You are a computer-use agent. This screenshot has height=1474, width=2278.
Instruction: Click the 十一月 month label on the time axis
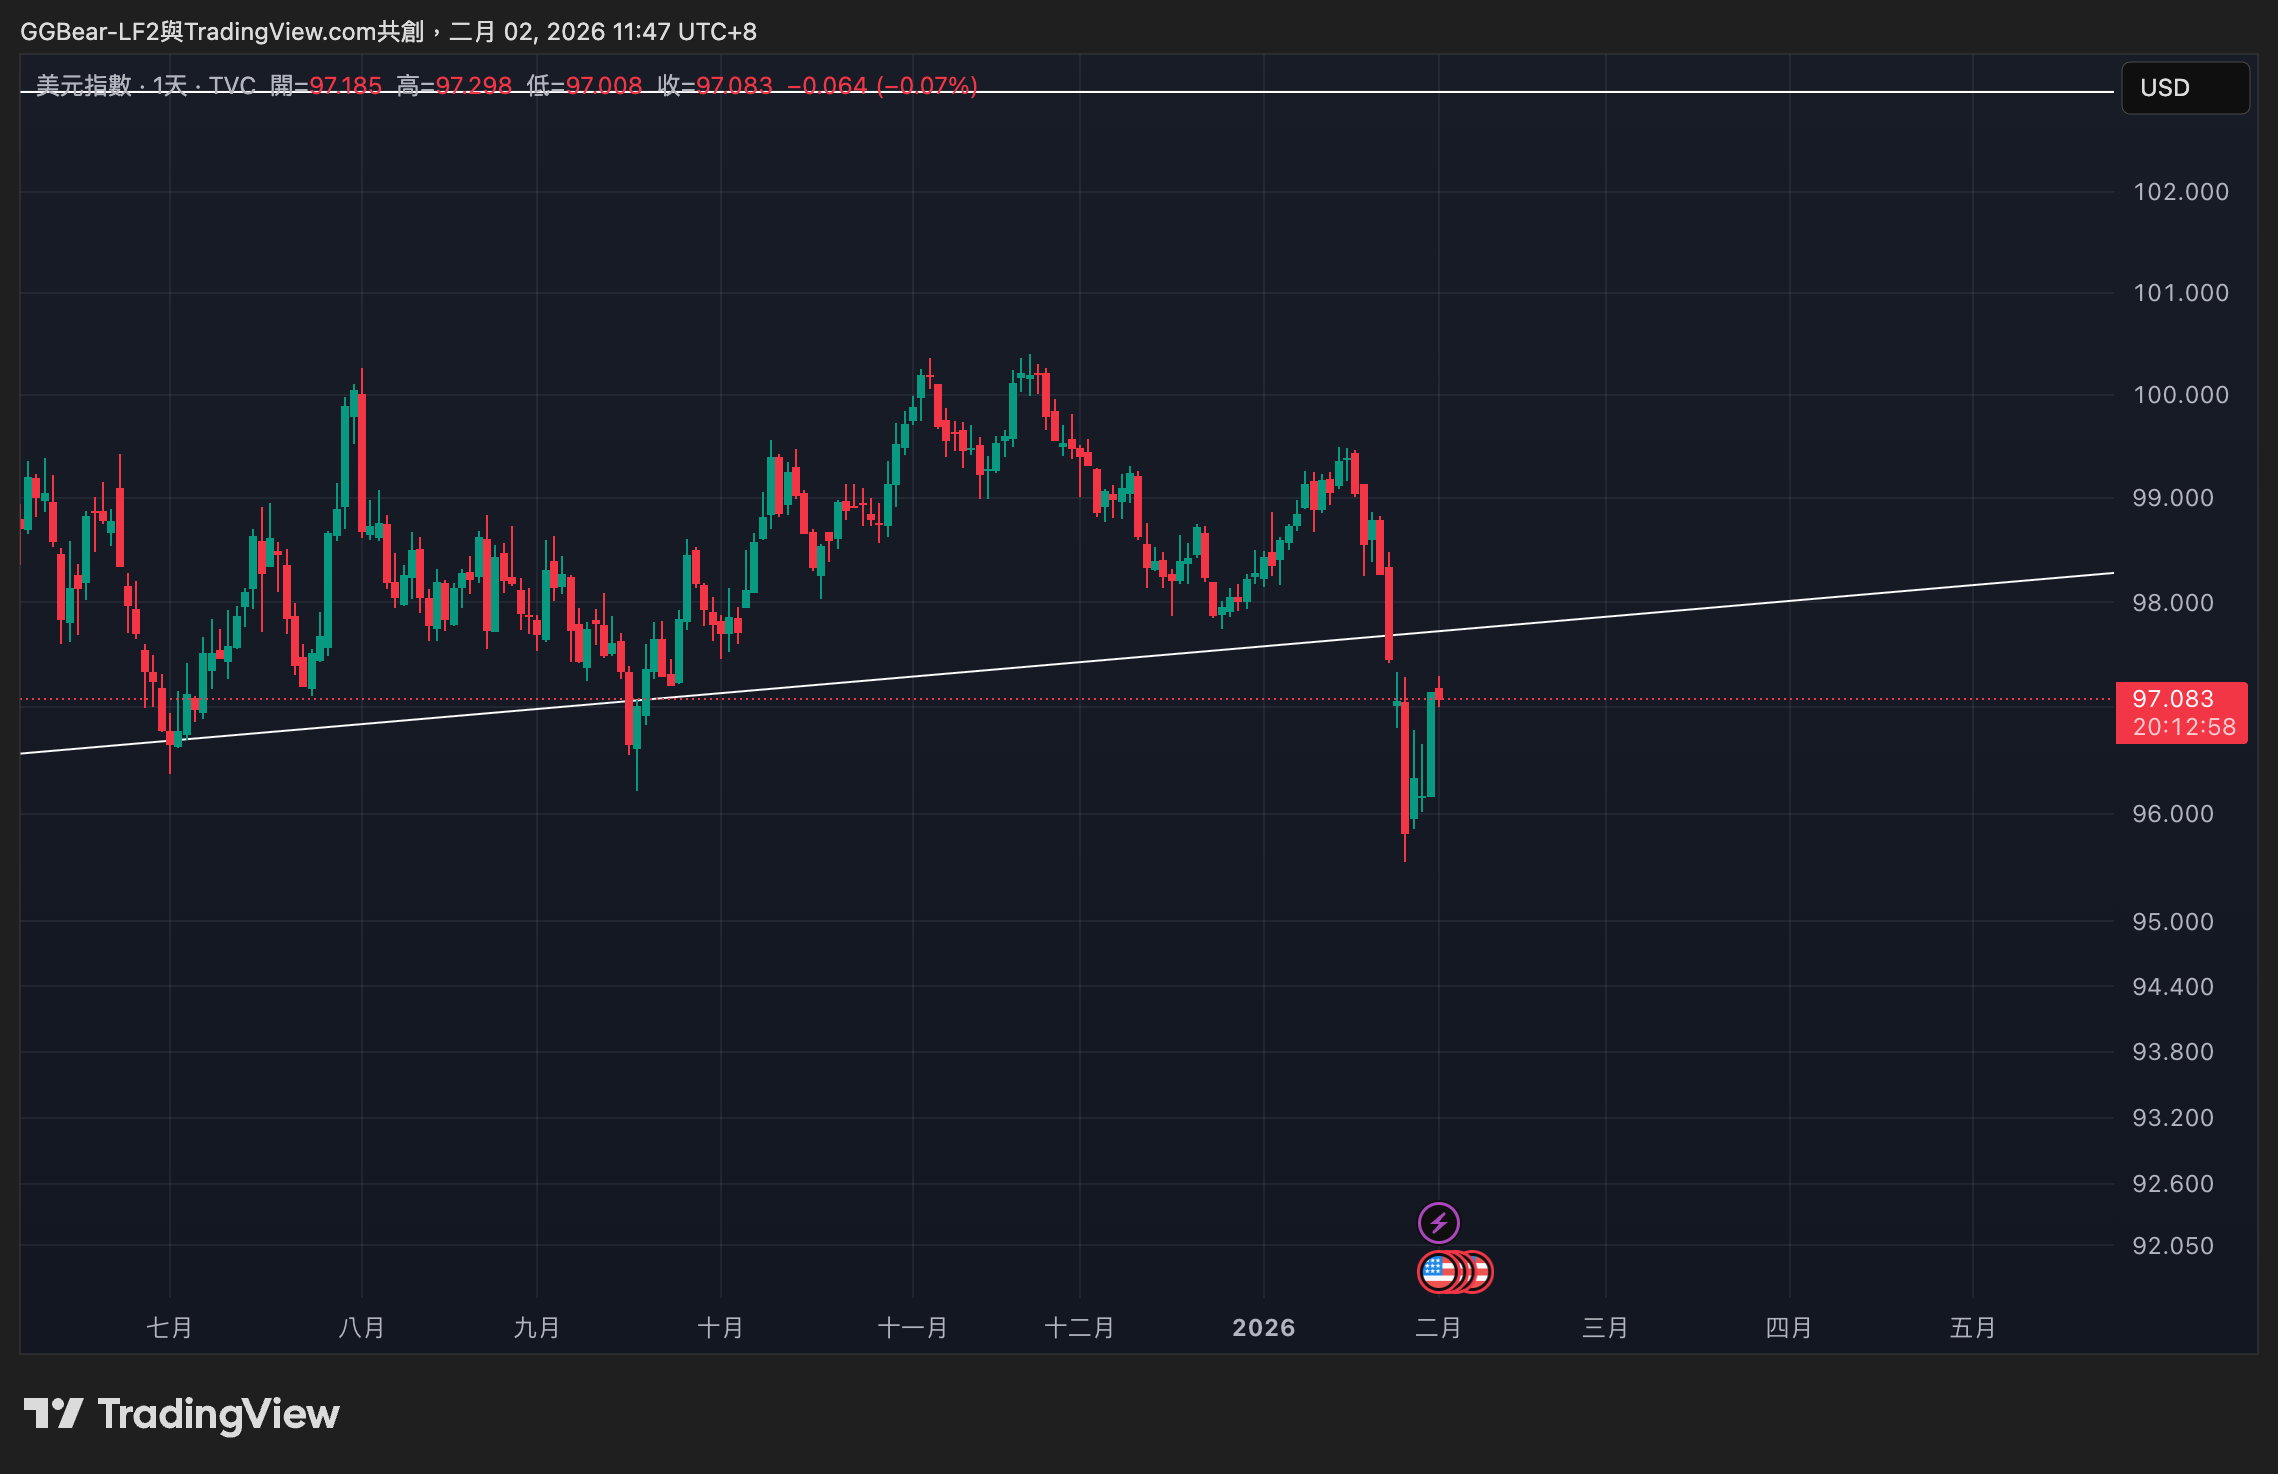pos(912,1327)
